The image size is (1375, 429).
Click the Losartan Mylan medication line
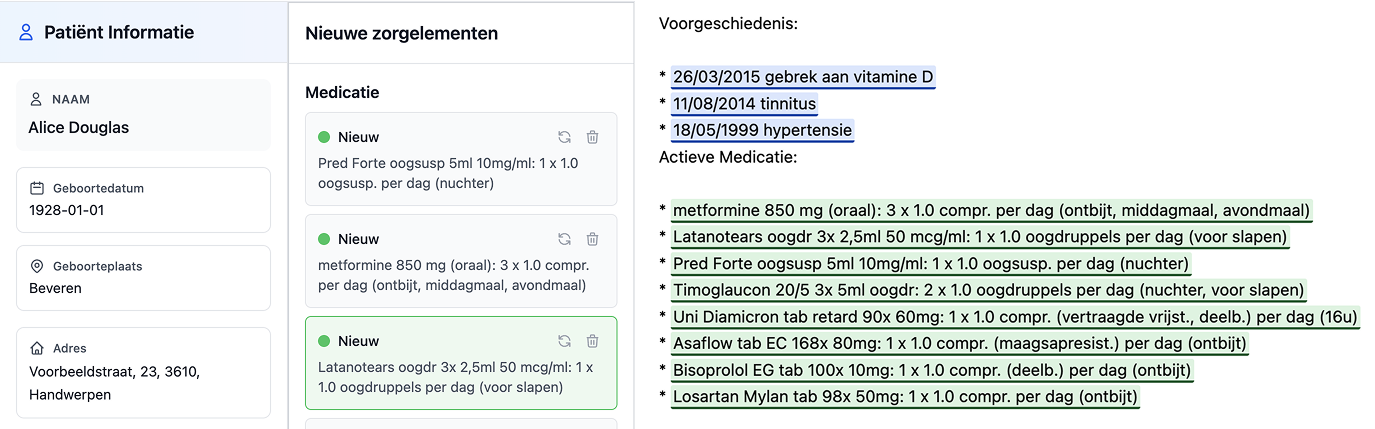[905, 397]
